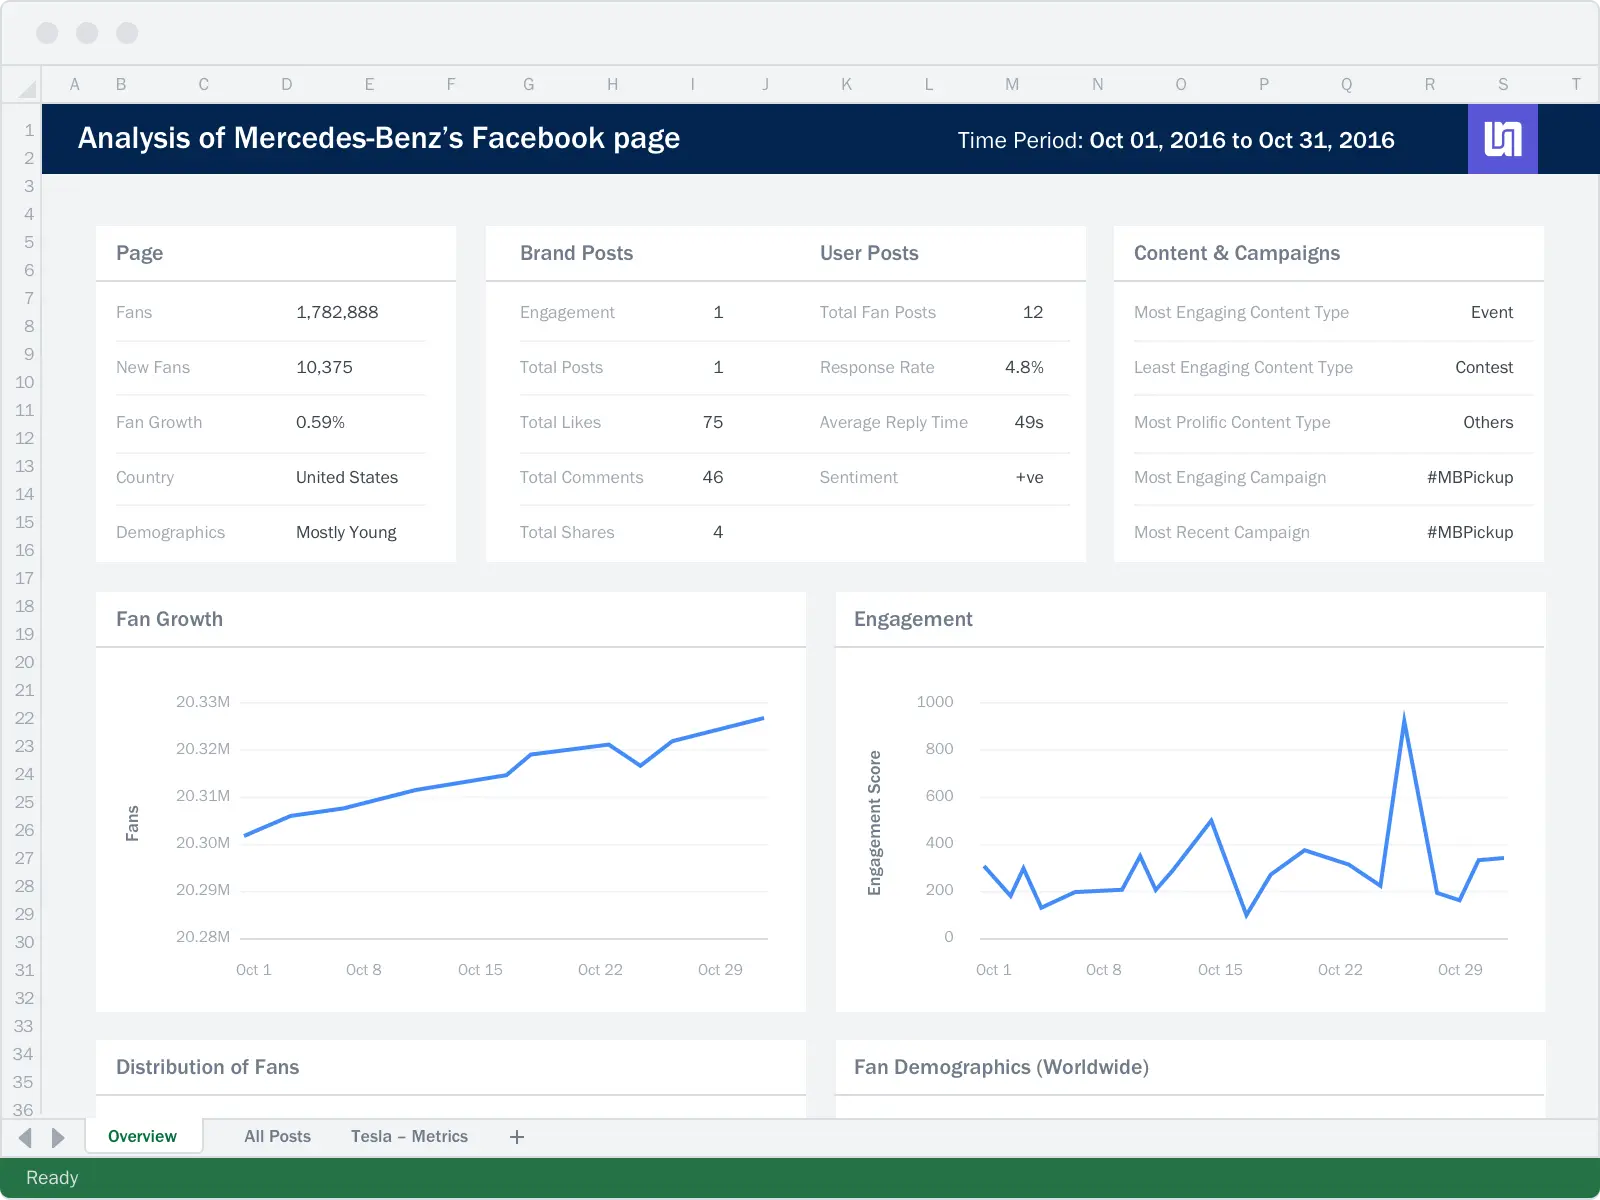Click the Total Posts value 1

coord(718,367)
